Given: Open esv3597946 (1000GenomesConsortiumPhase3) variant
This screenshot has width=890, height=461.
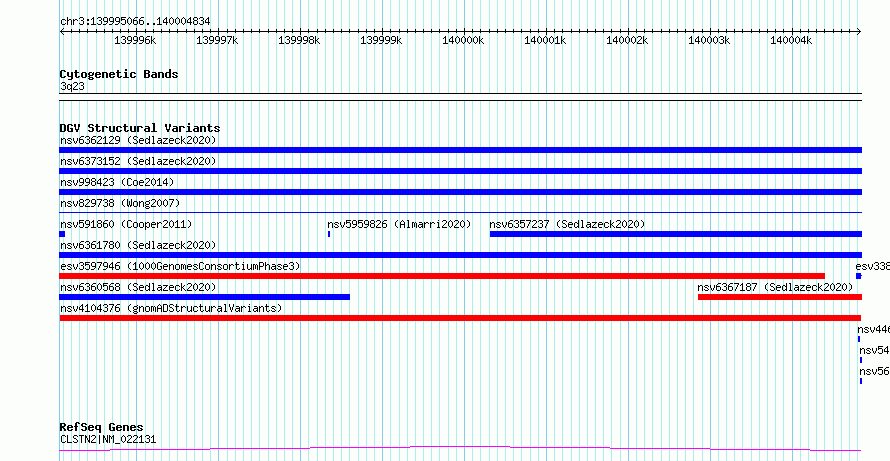Looking at the screenshot, I should pyautogui.click(x=180, y=266).
